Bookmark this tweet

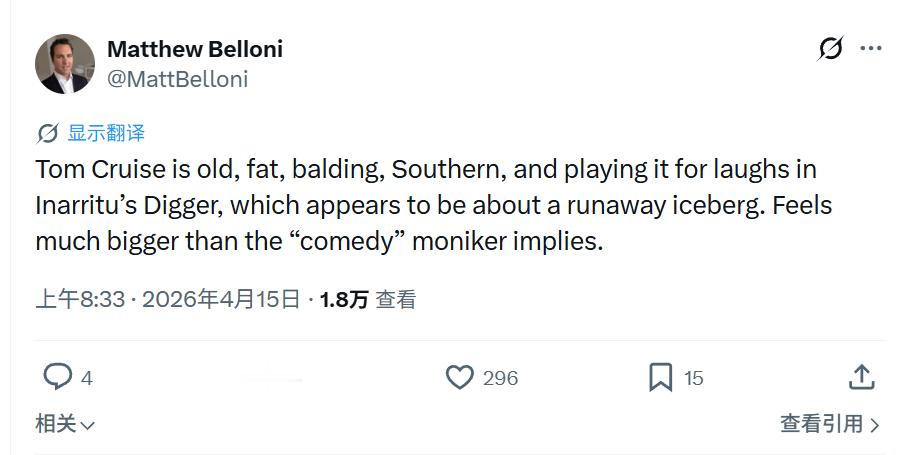point(660,377)
